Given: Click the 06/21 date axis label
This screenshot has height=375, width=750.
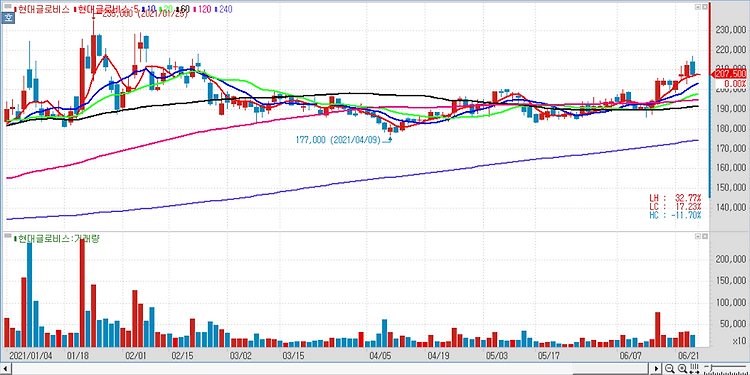Looking at the screenshot, I should tap(689, 356).
